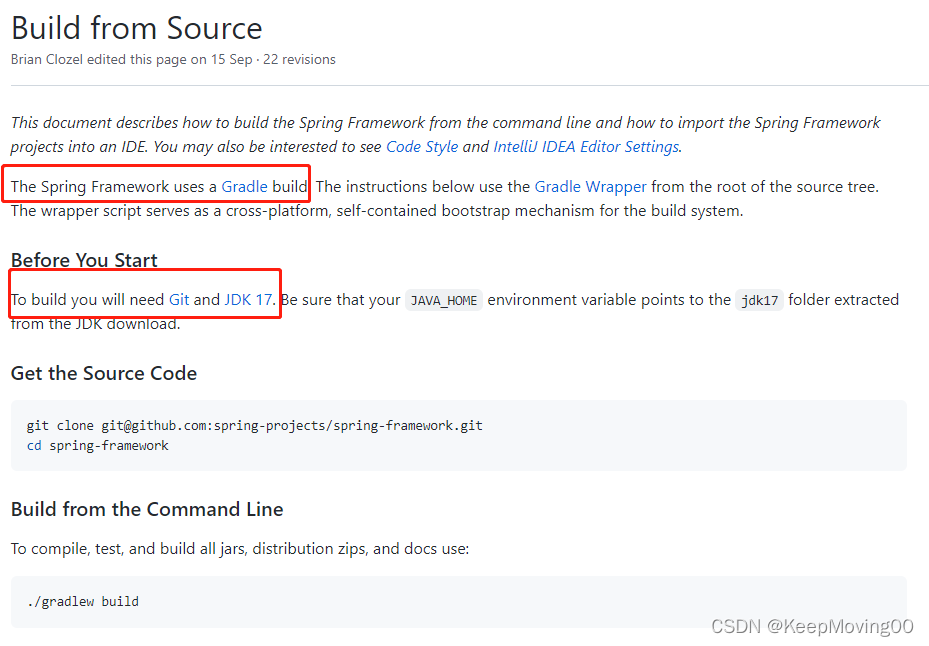
Task: Click 'To compile, test, and build all jars' sentence
Action: pyautogui.click(x=240, y=549)
